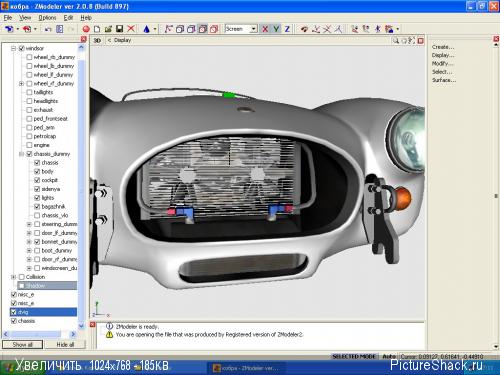The width and height of the screenshot is (500, 375).
Task: Uncheck the body node checkbox
Action: tap(37, 171)
